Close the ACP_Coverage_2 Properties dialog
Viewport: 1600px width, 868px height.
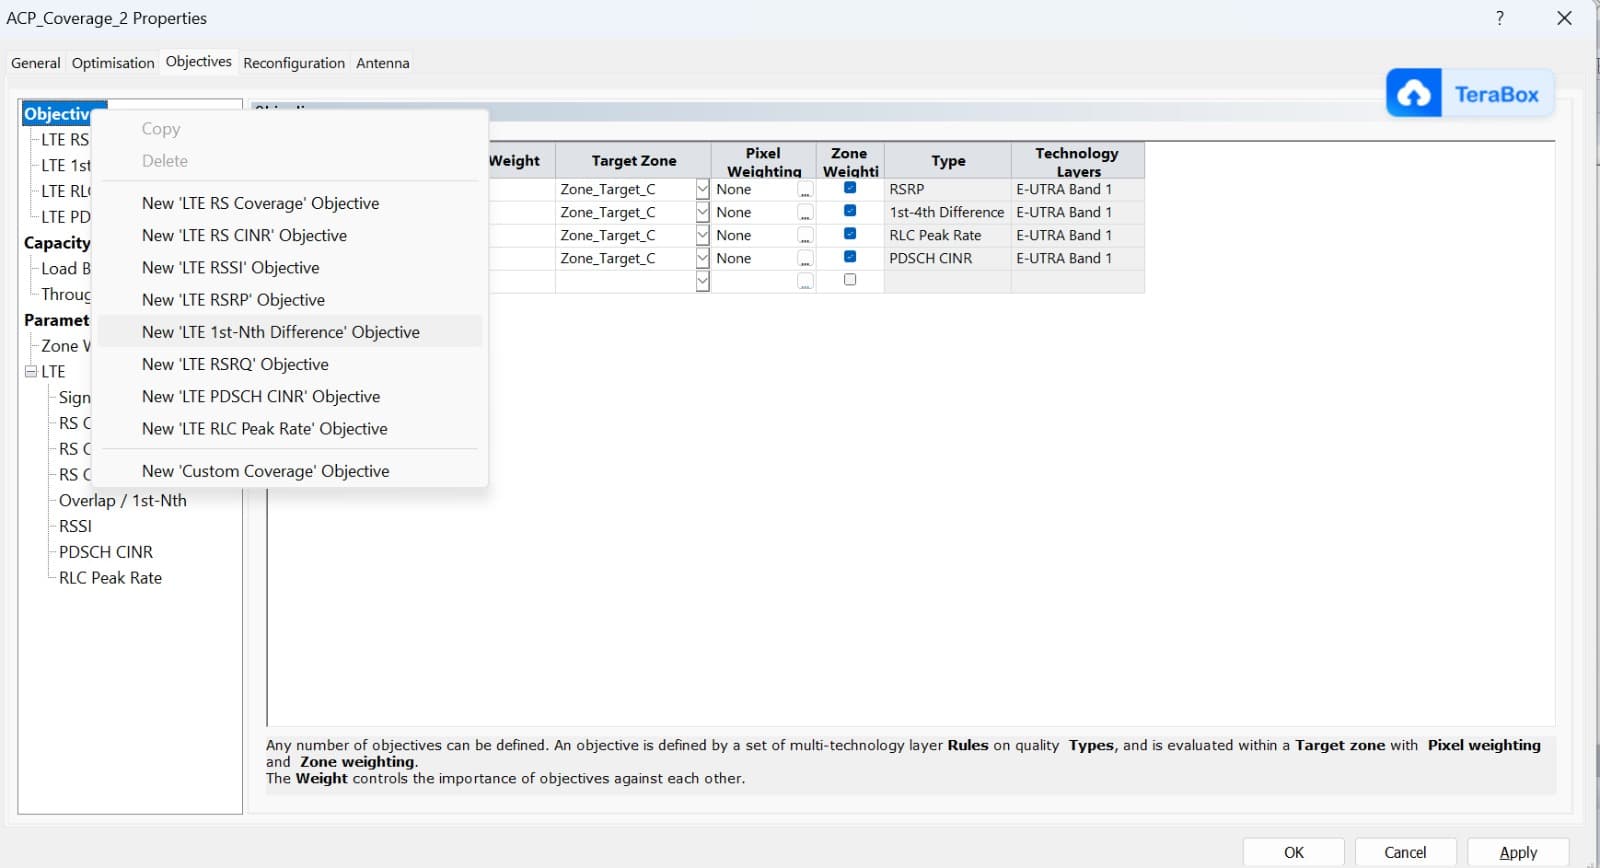point(1565,18)
